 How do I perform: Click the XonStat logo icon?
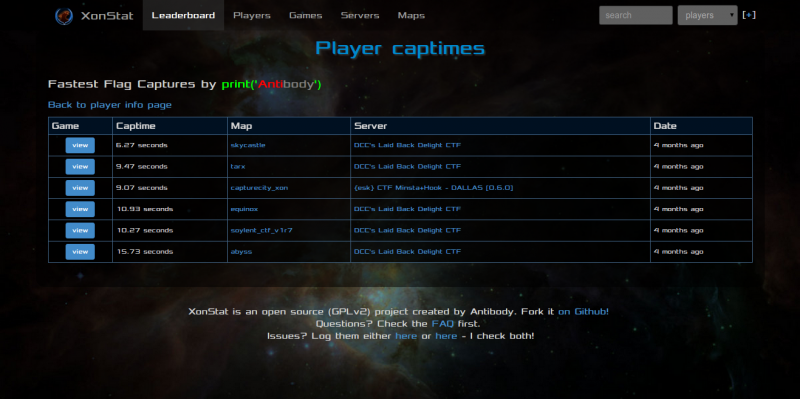tap(64, 16)
